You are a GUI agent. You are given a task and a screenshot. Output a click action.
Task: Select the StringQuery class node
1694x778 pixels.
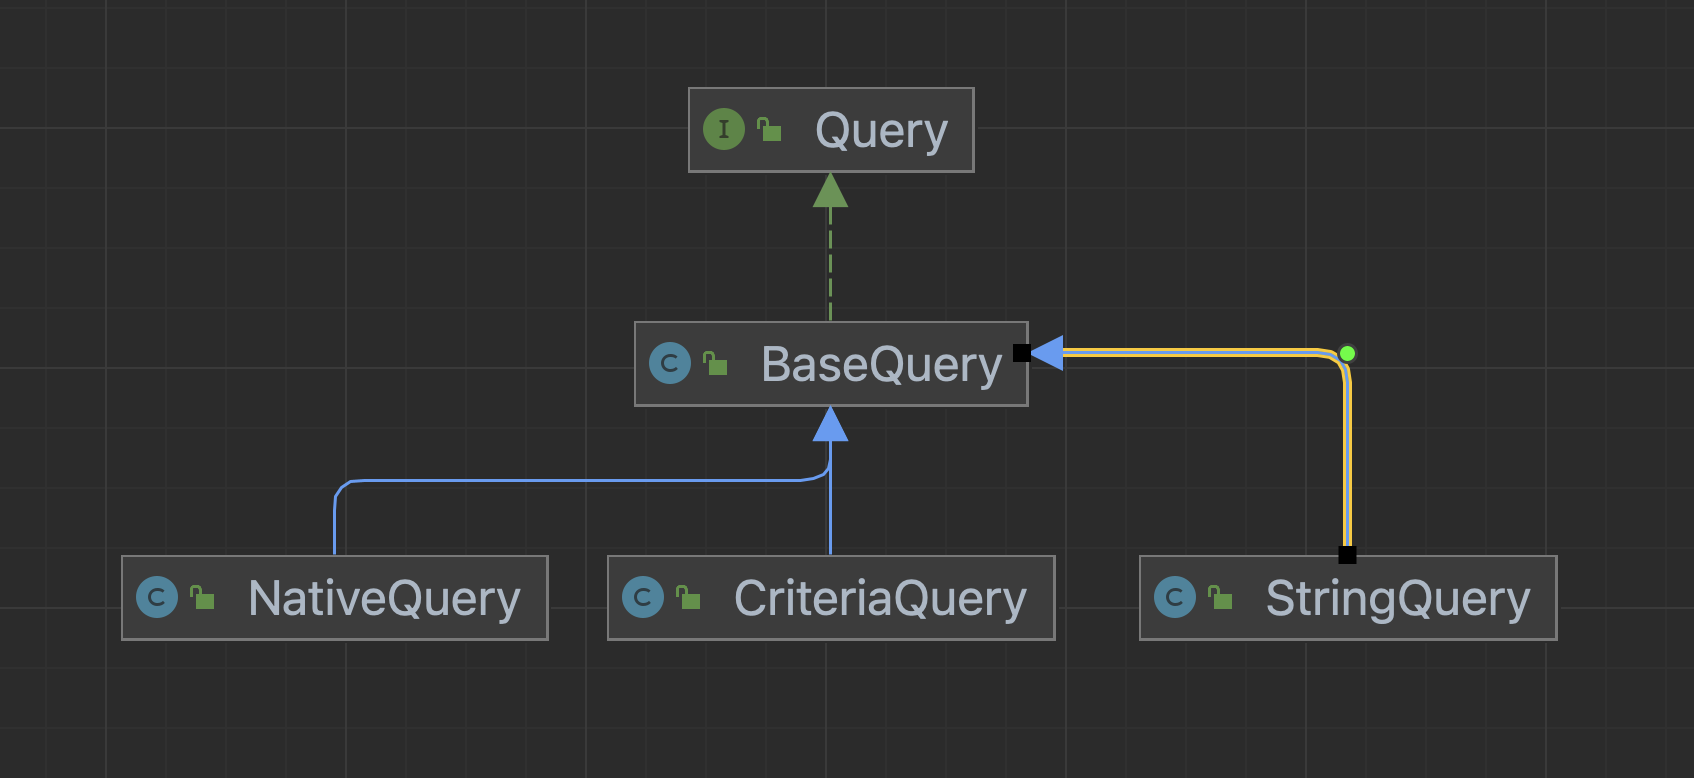1348,598
